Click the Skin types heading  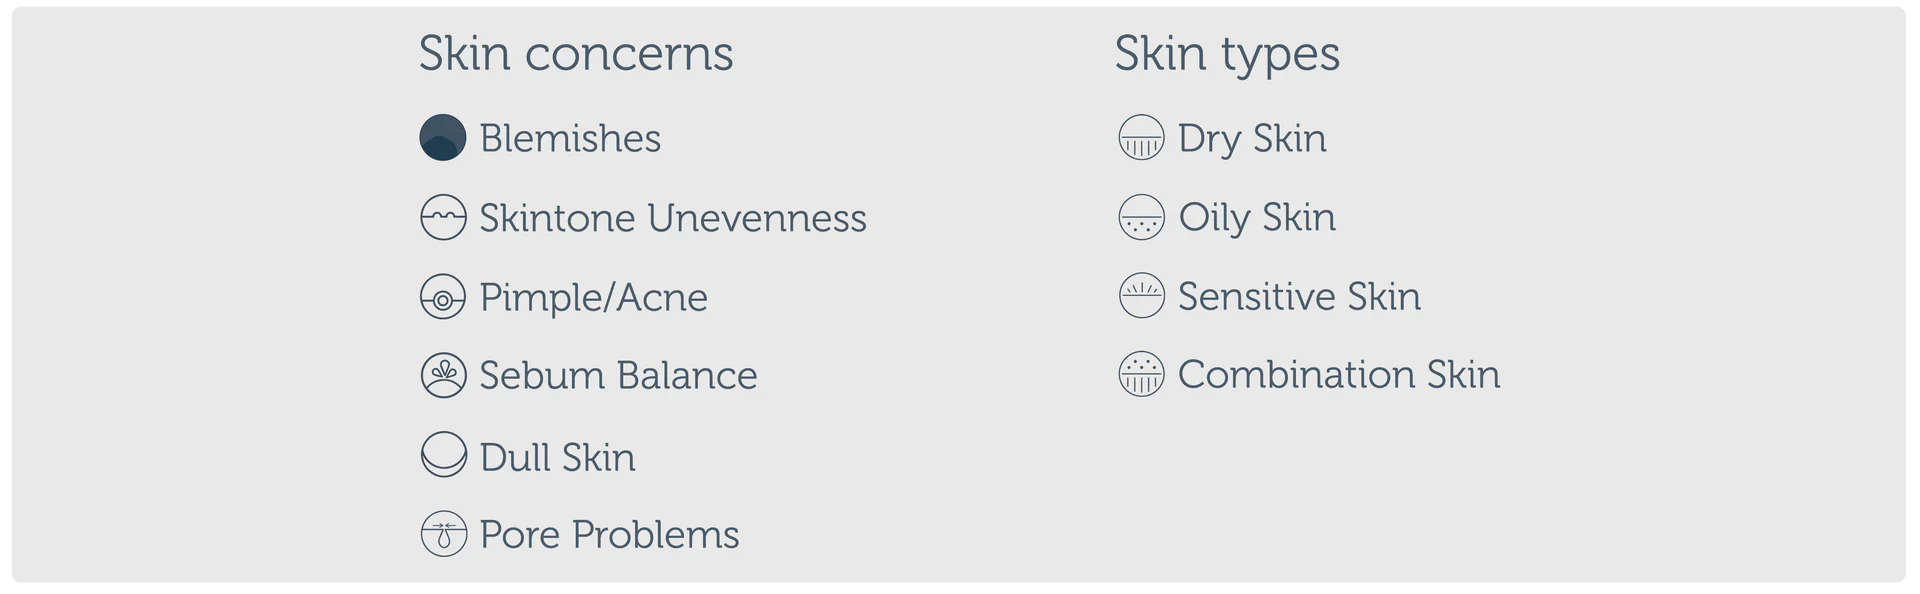pos(1227,54)
